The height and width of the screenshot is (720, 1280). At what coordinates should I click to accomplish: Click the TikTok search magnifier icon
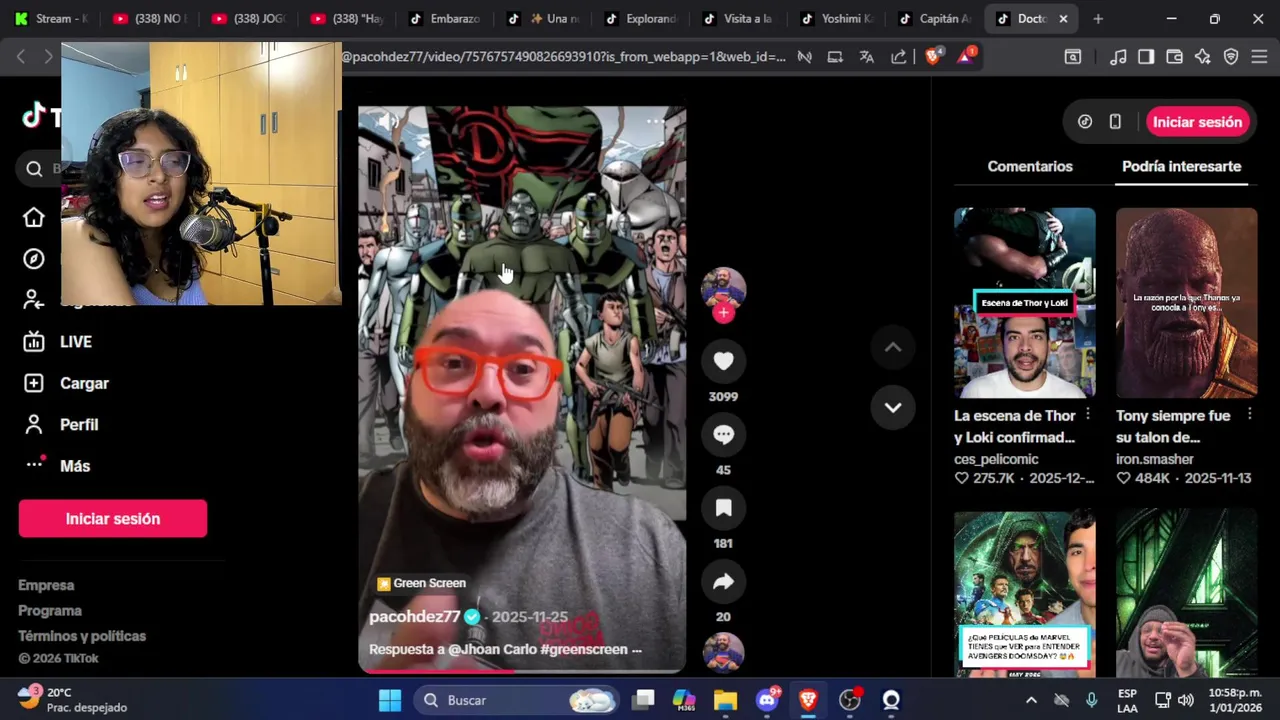(x=34, y=169)
